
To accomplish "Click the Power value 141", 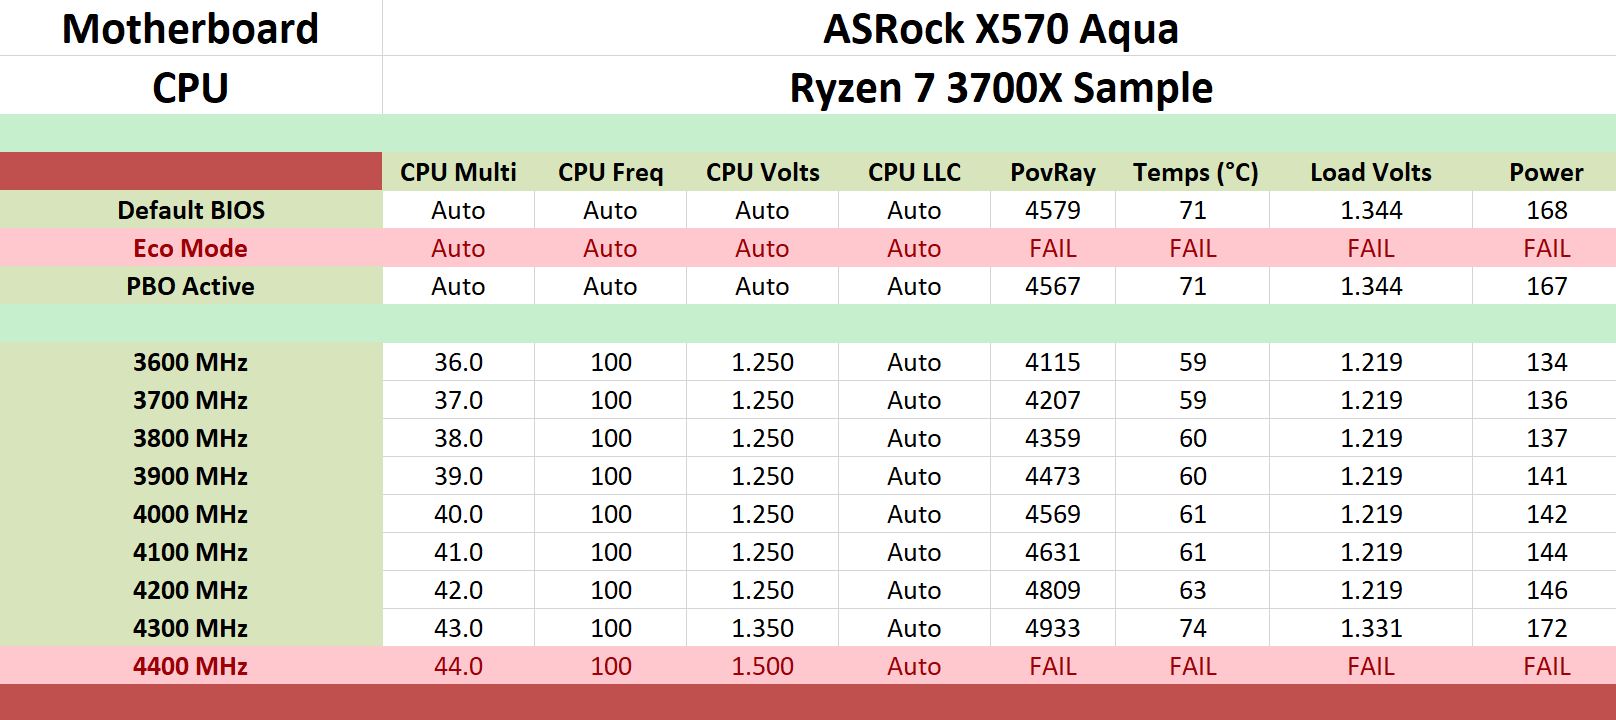I will click(x=1547, y=476).
